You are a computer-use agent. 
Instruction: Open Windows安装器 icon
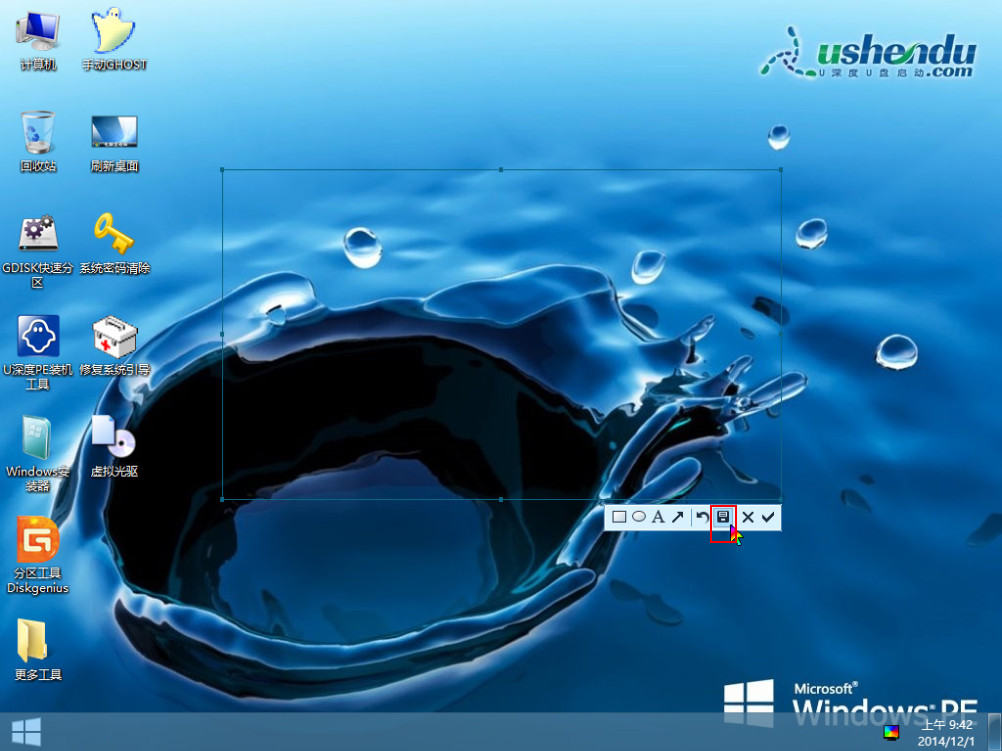click(x=38, y=454)
